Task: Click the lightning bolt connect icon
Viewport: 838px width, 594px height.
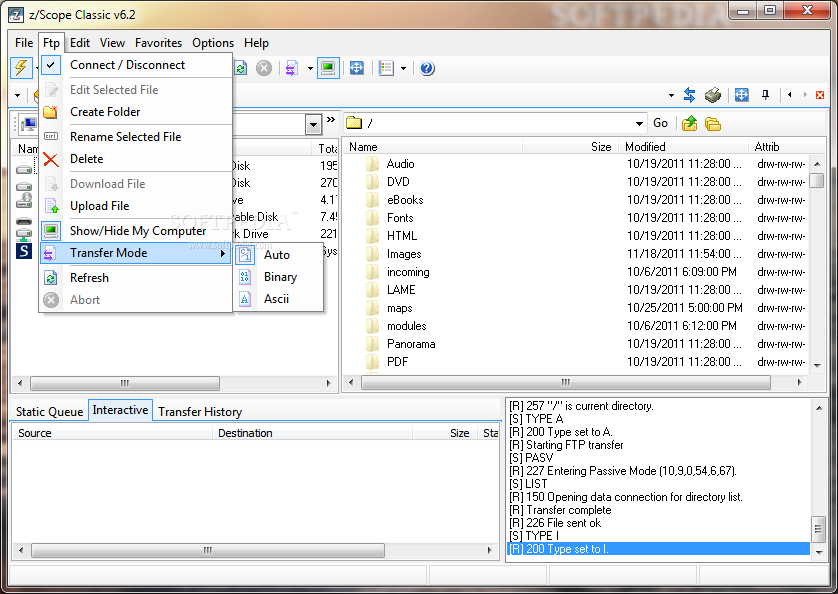Action: click(21, 68)
